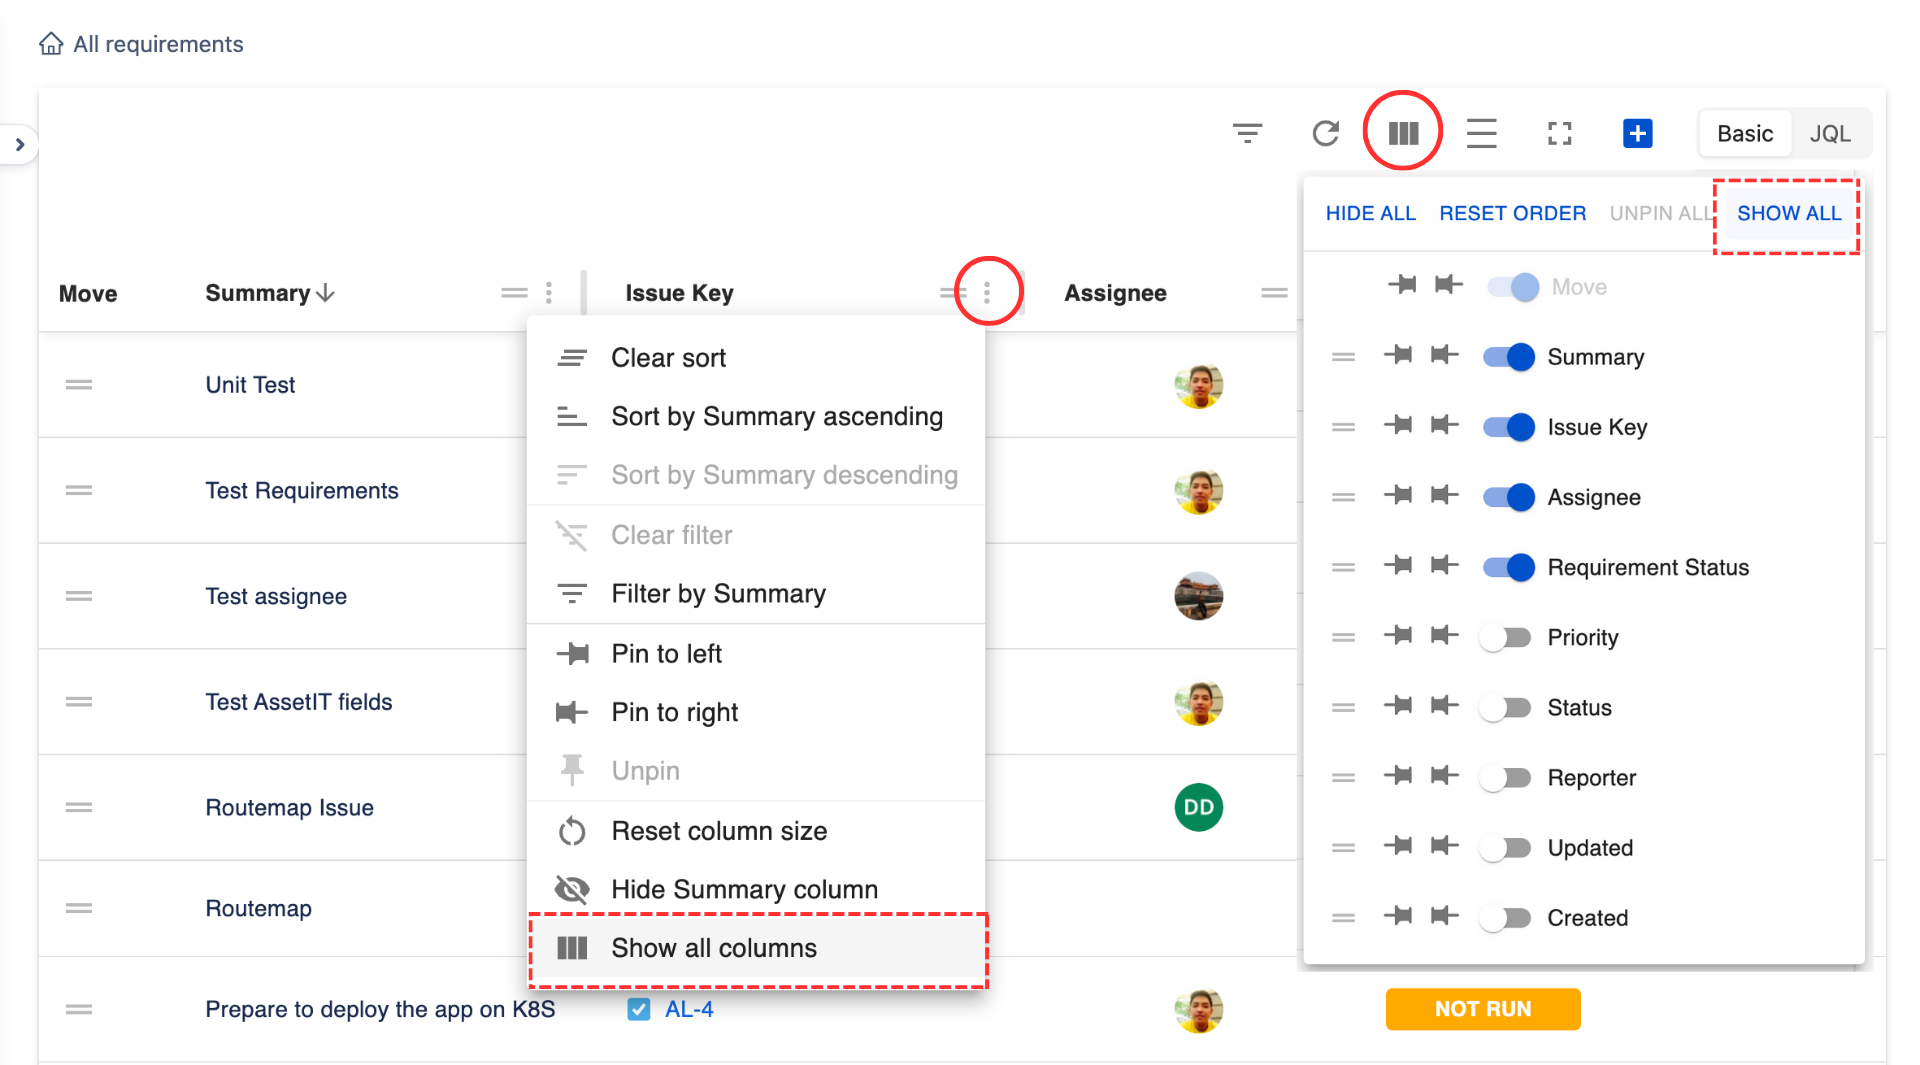
Task: Open the Issue Key column three-dot menu
Action: [x=987, y=292]
